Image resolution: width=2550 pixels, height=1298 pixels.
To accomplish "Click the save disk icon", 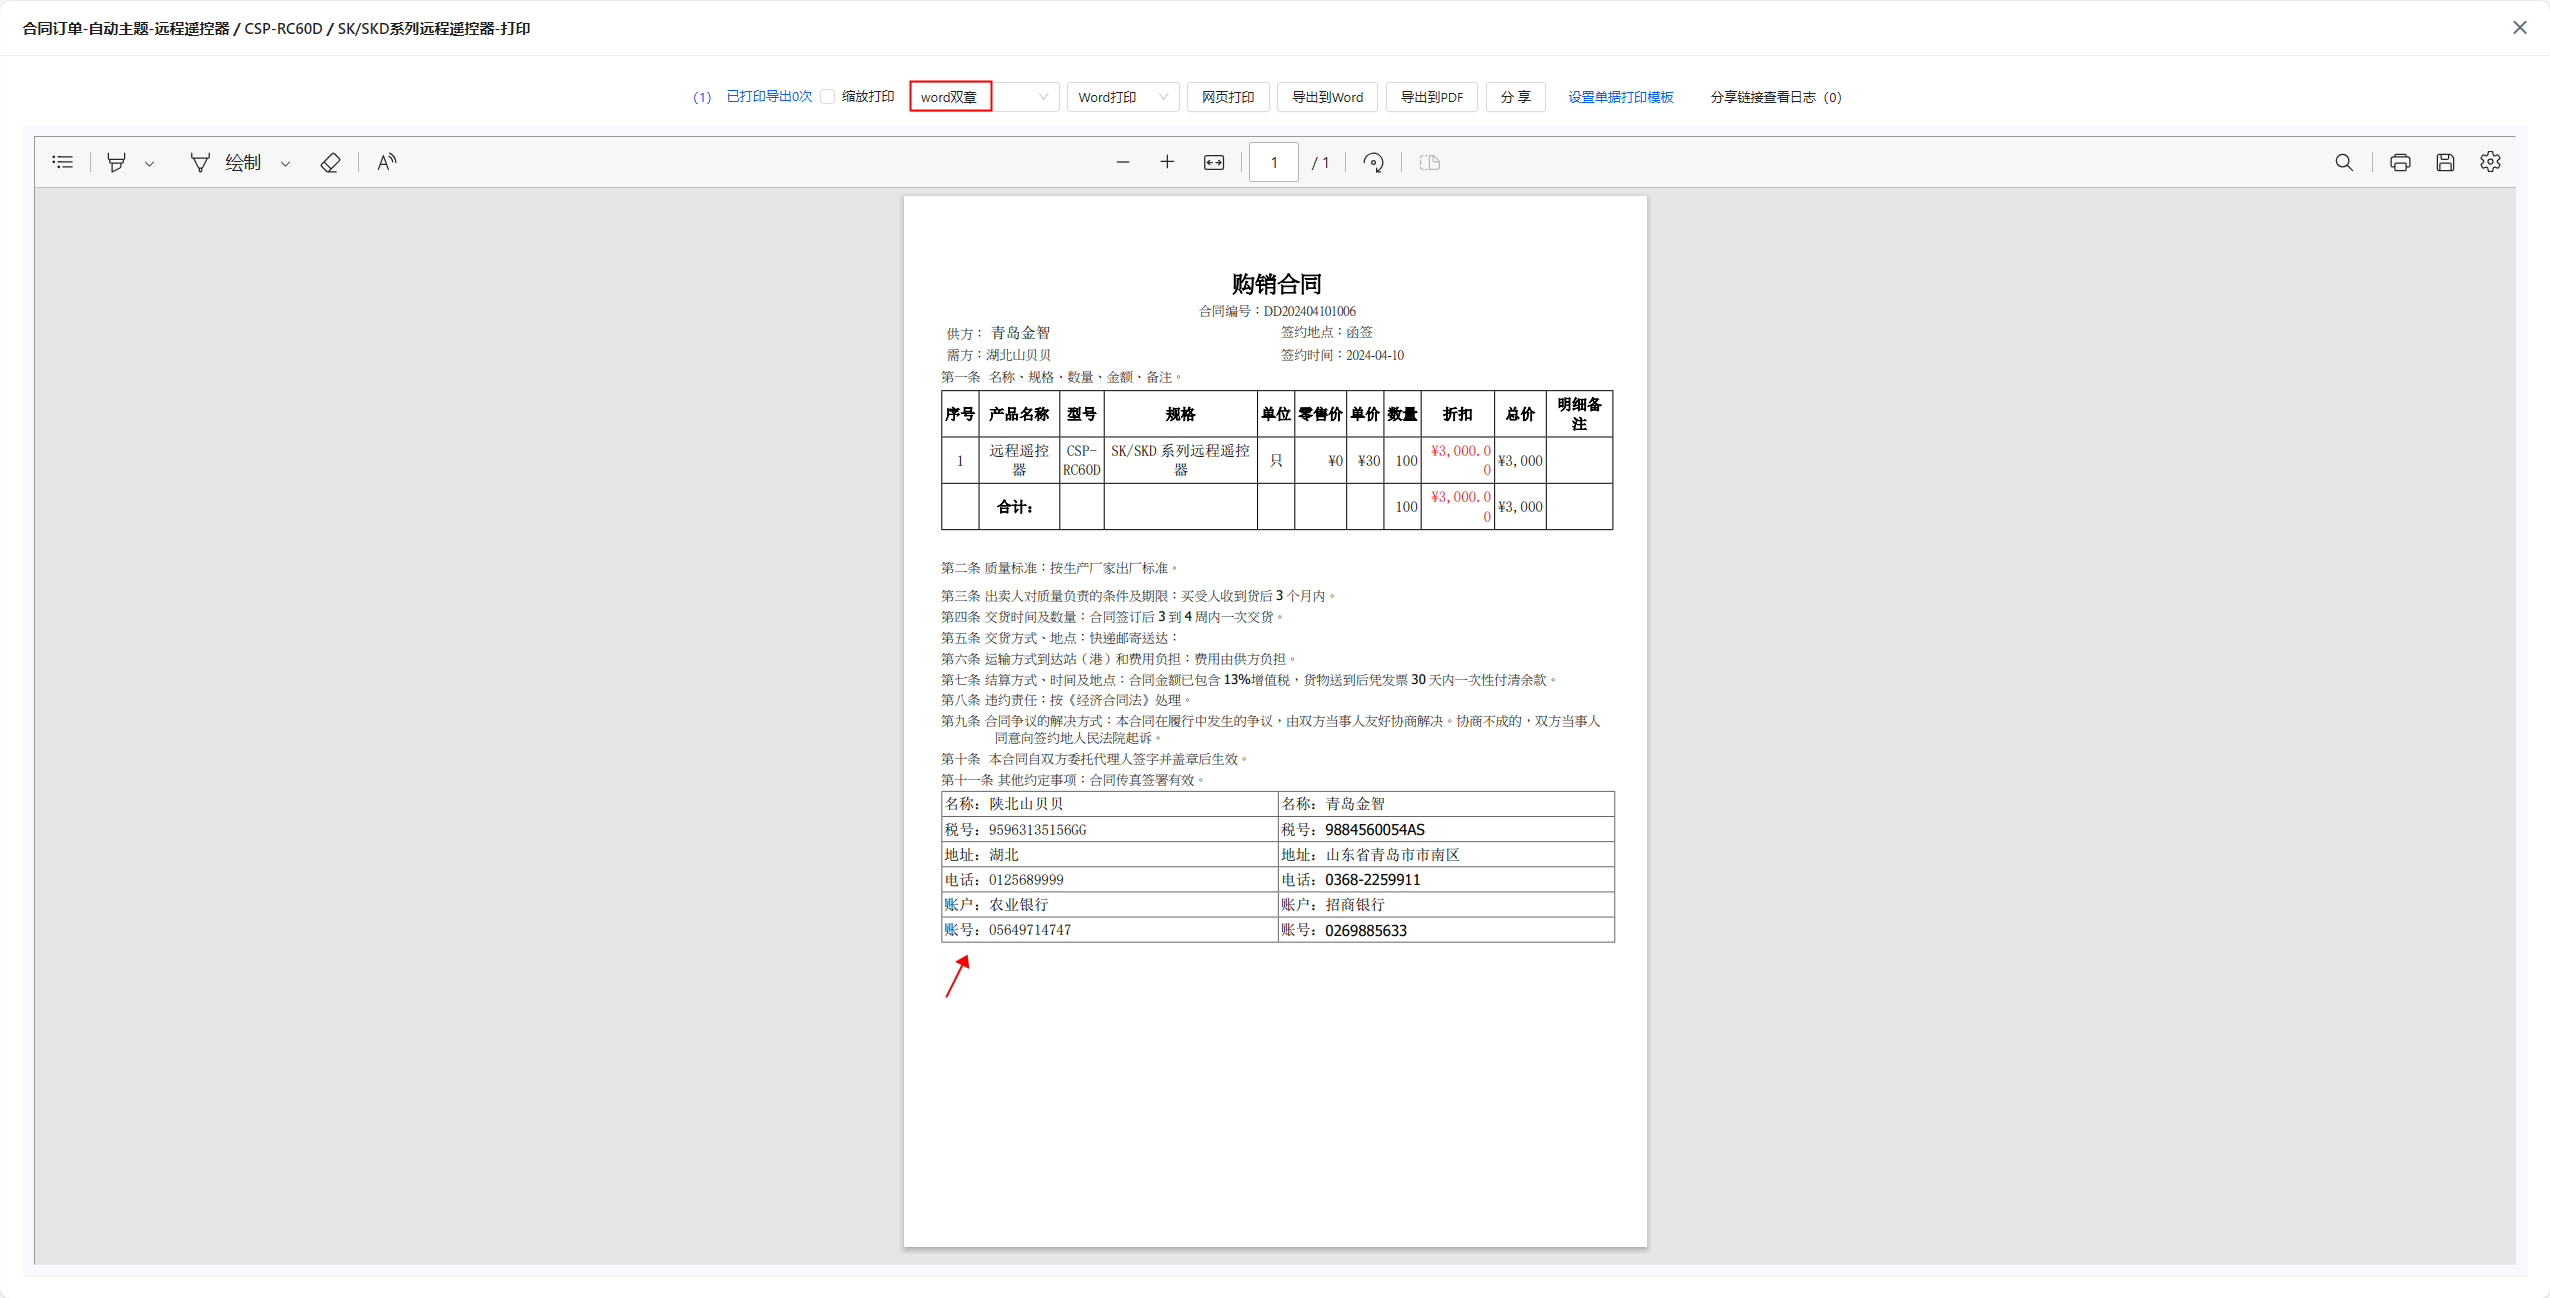I will (x=2445, y=162).
